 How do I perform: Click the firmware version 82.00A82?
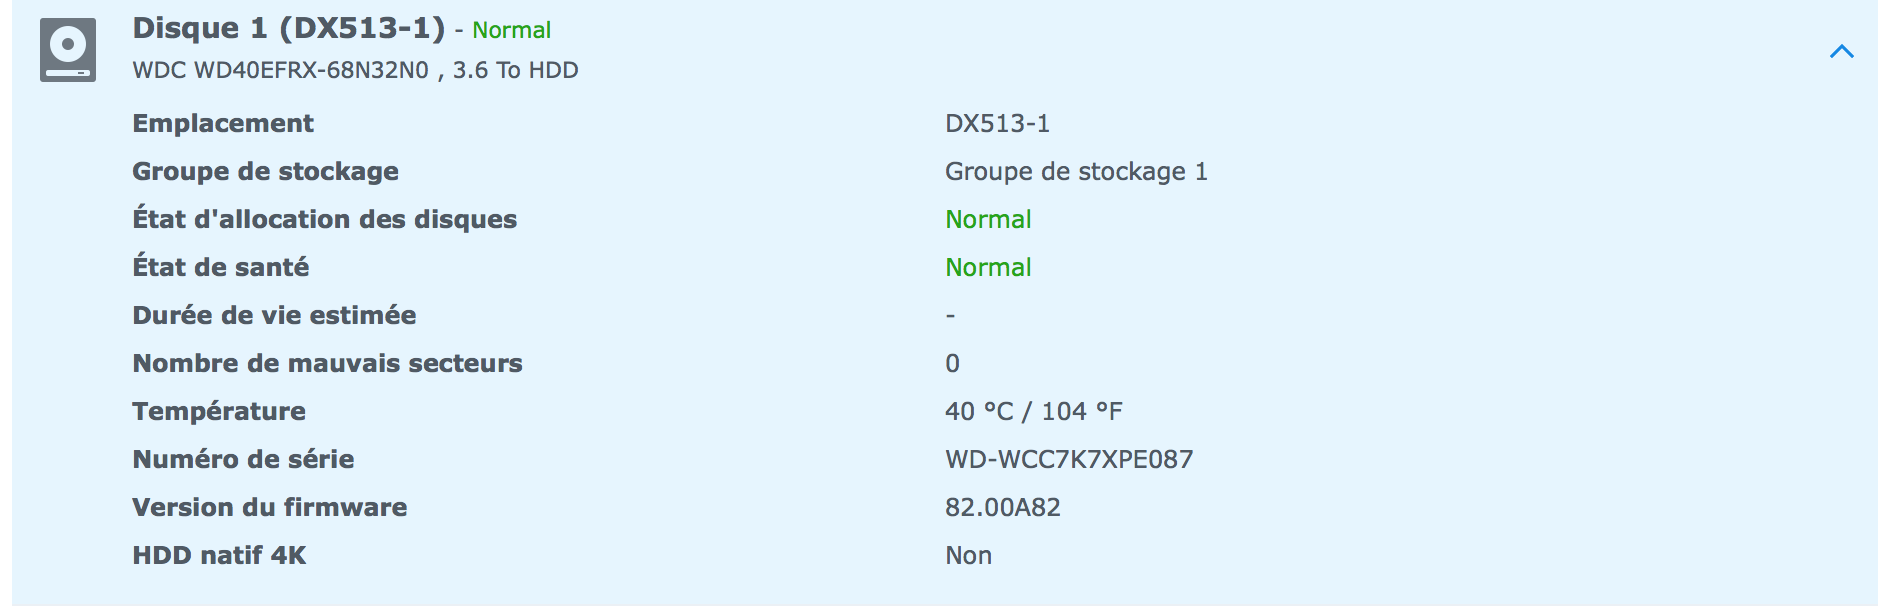[x=1003, y=507]
